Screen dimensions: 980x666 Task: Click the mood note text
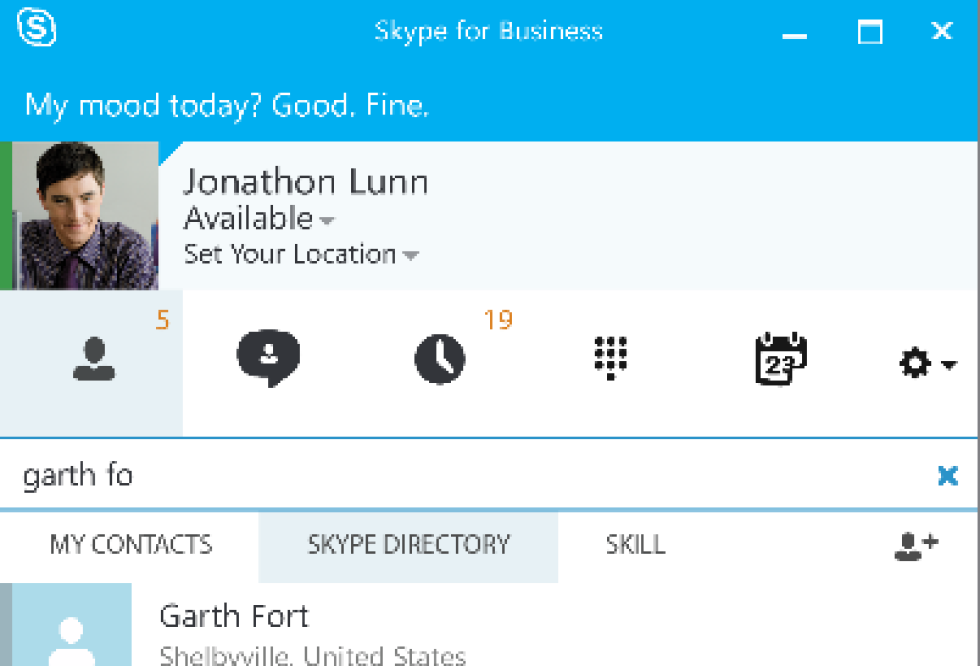click(227, 105)
